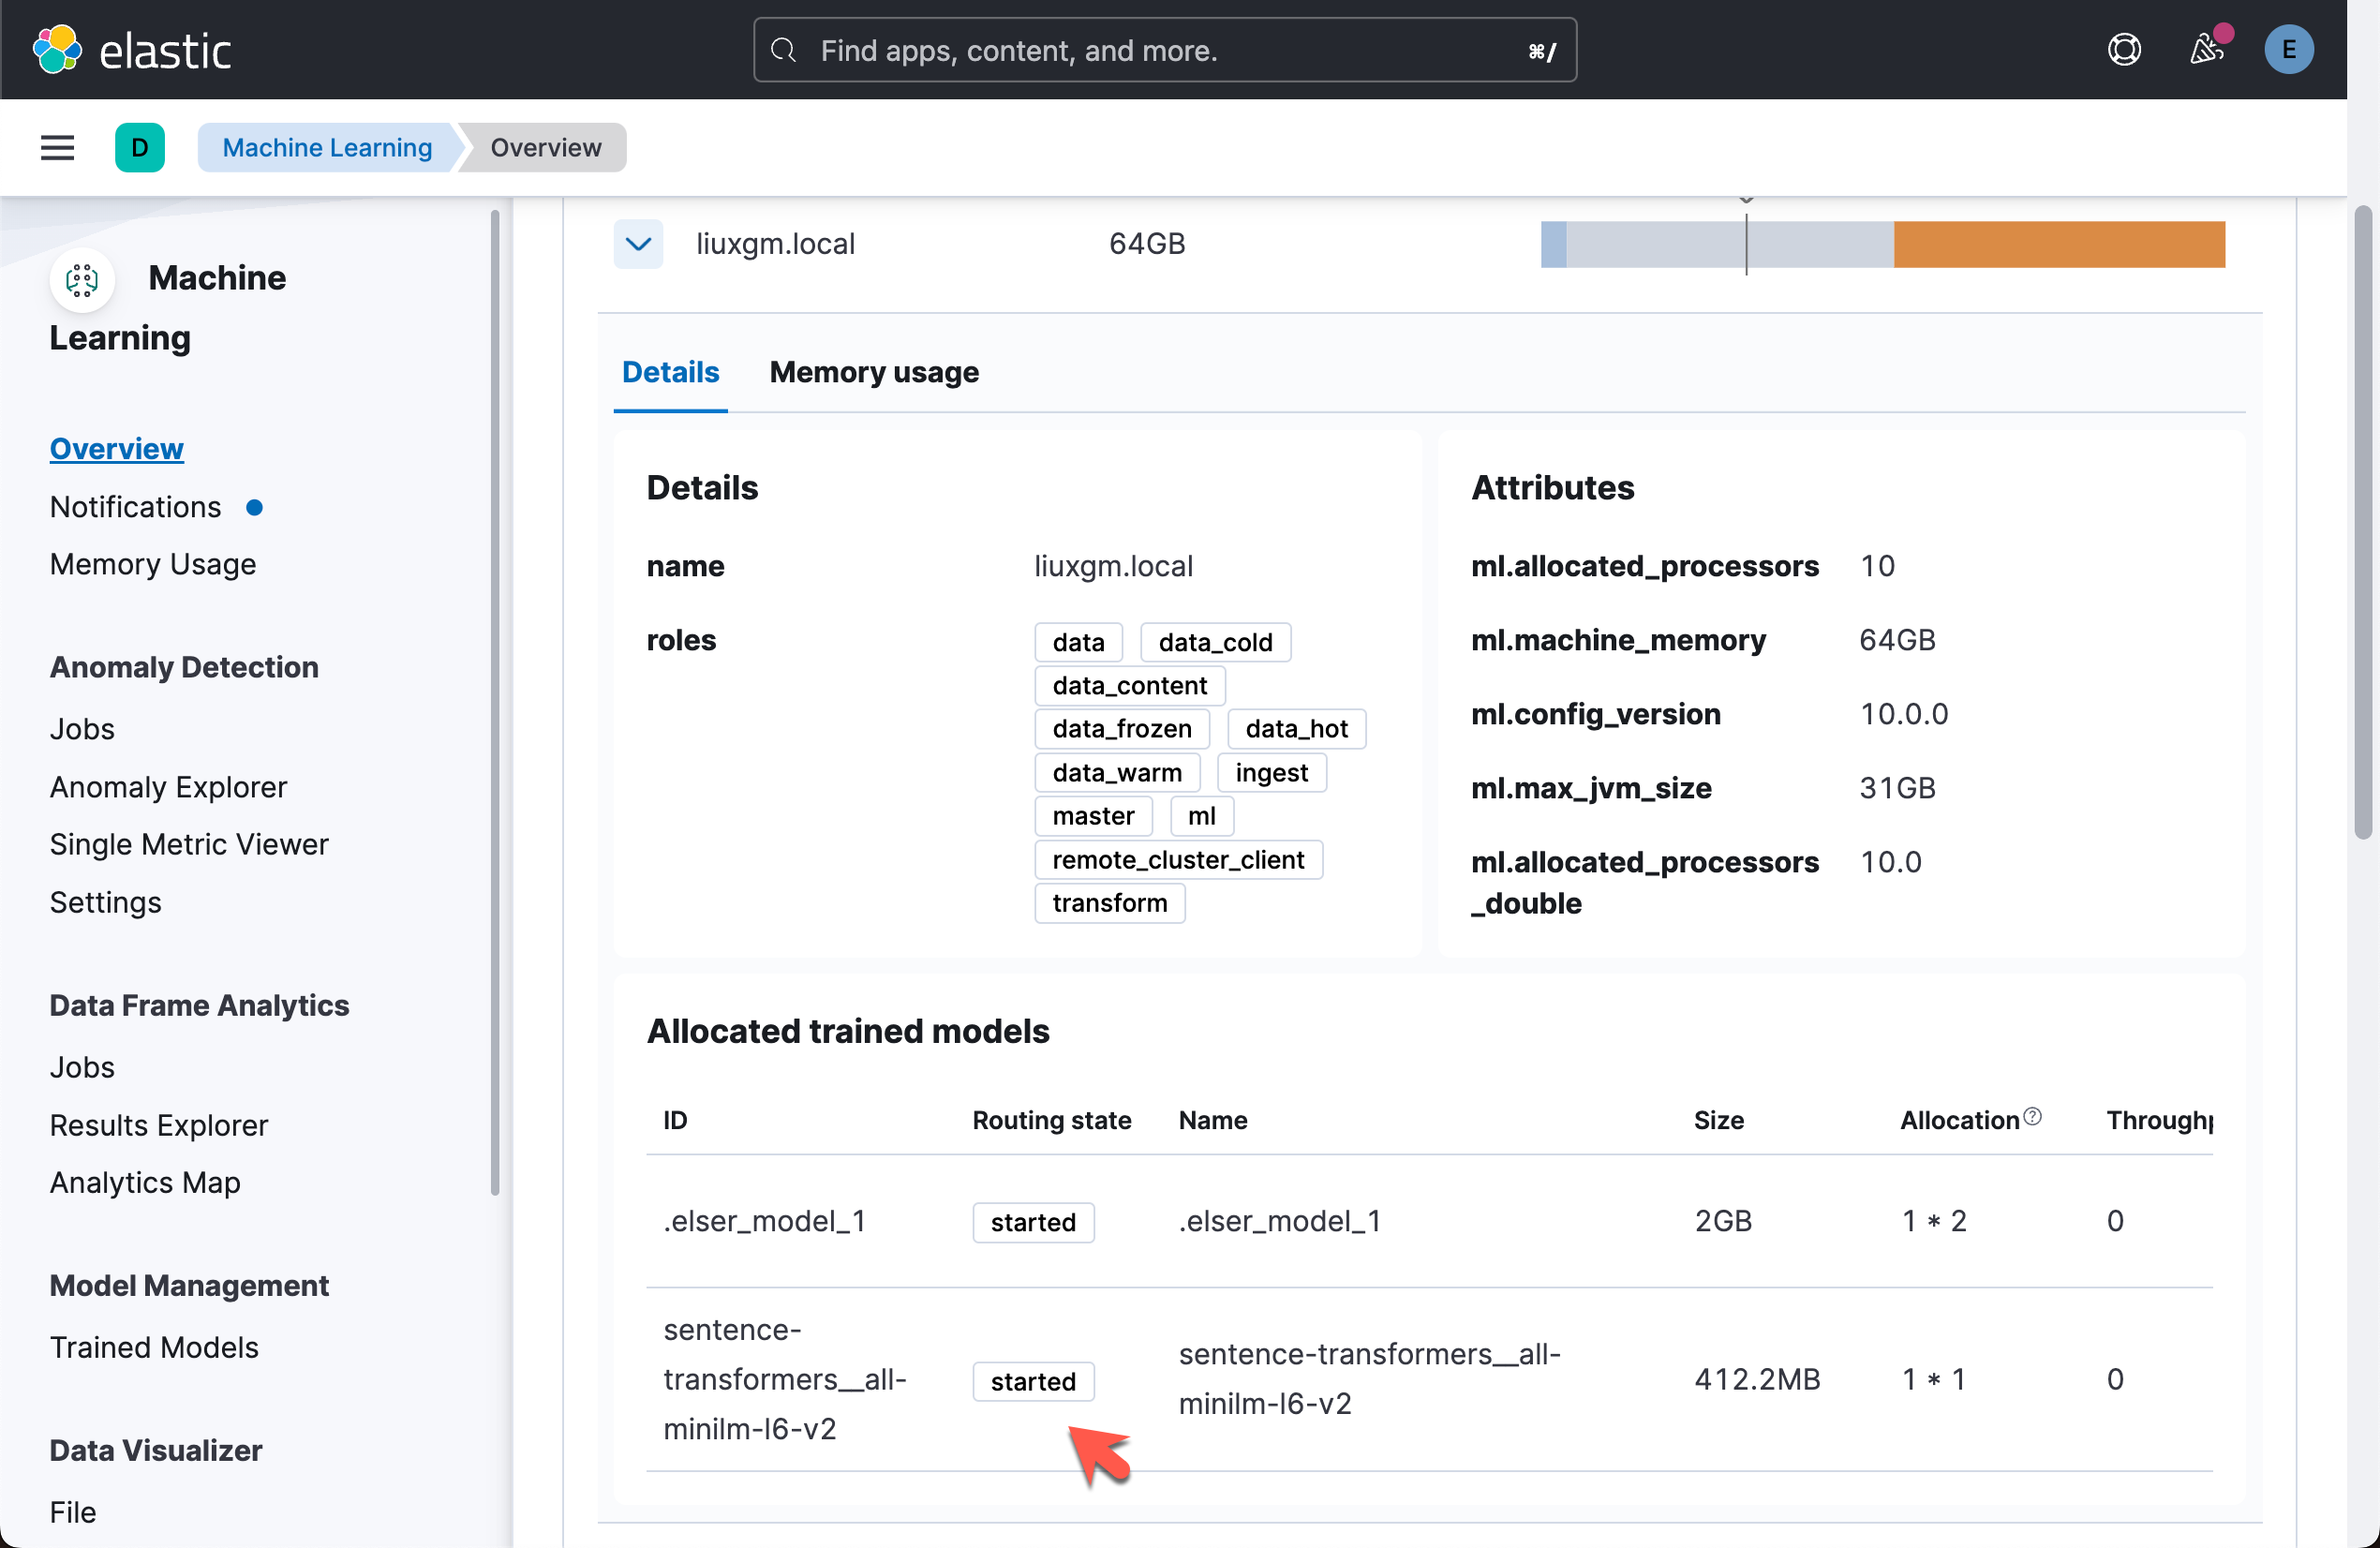Click the Allocation help question icon

pyautogui.click(x=2032, y=1117)
